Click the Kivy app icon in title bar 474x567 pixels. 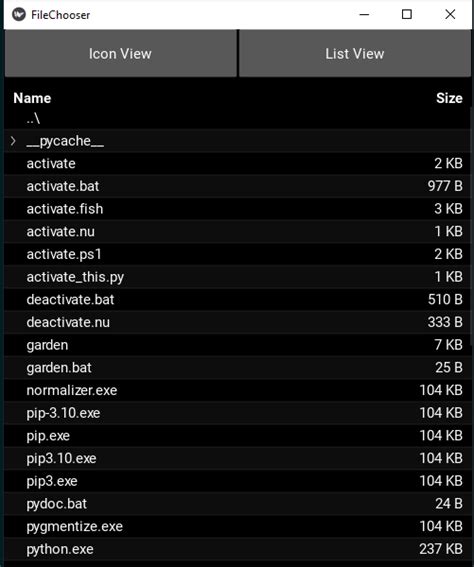[x=19, y=14]
